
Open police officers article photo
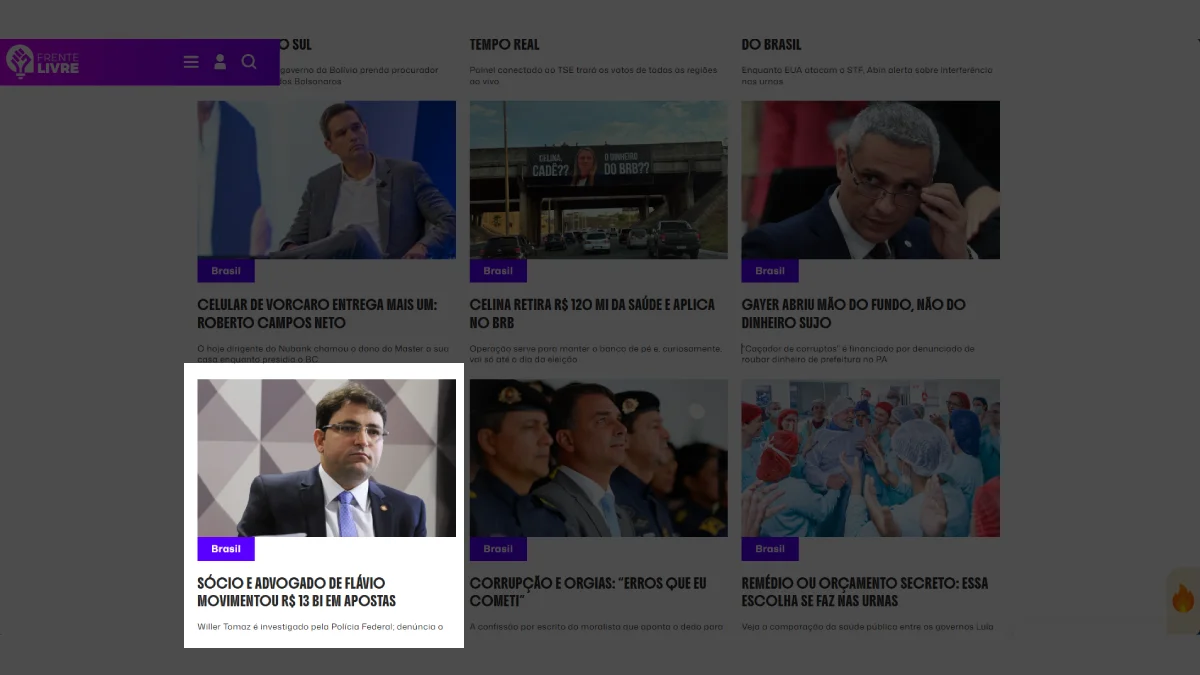599,458
